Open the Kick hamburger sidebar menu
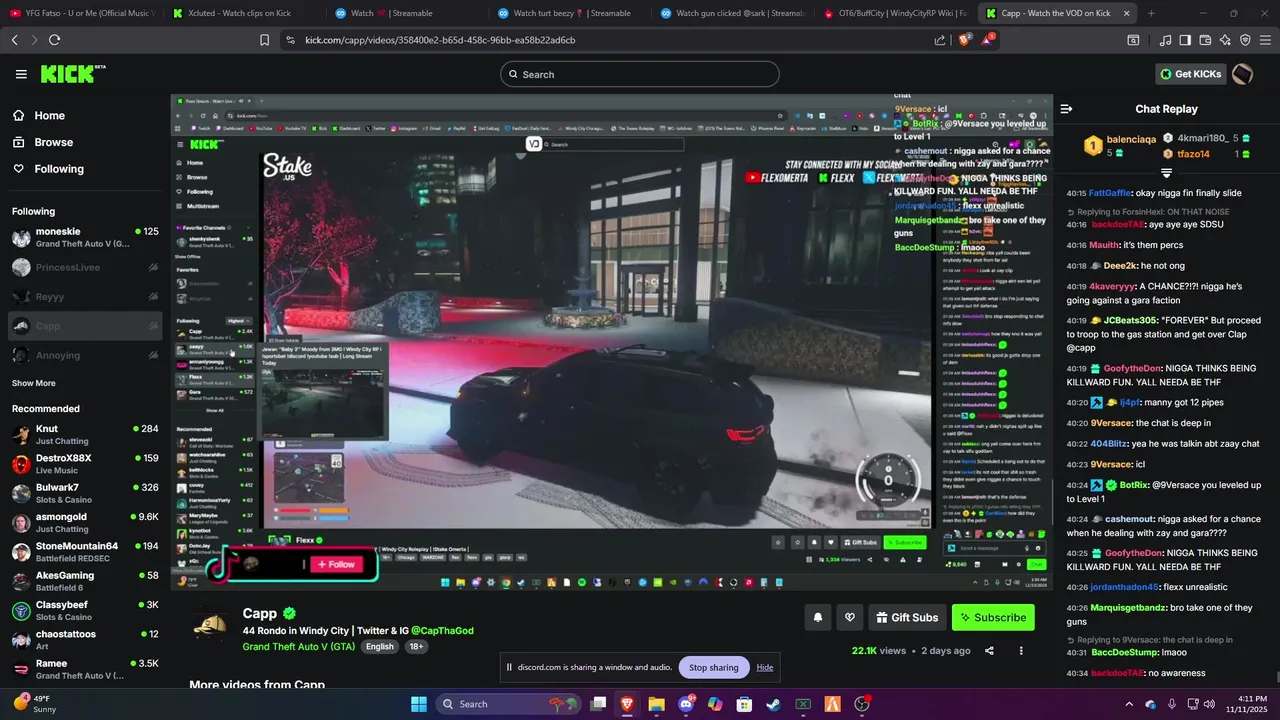The image size is (1280, 720). 21,74
